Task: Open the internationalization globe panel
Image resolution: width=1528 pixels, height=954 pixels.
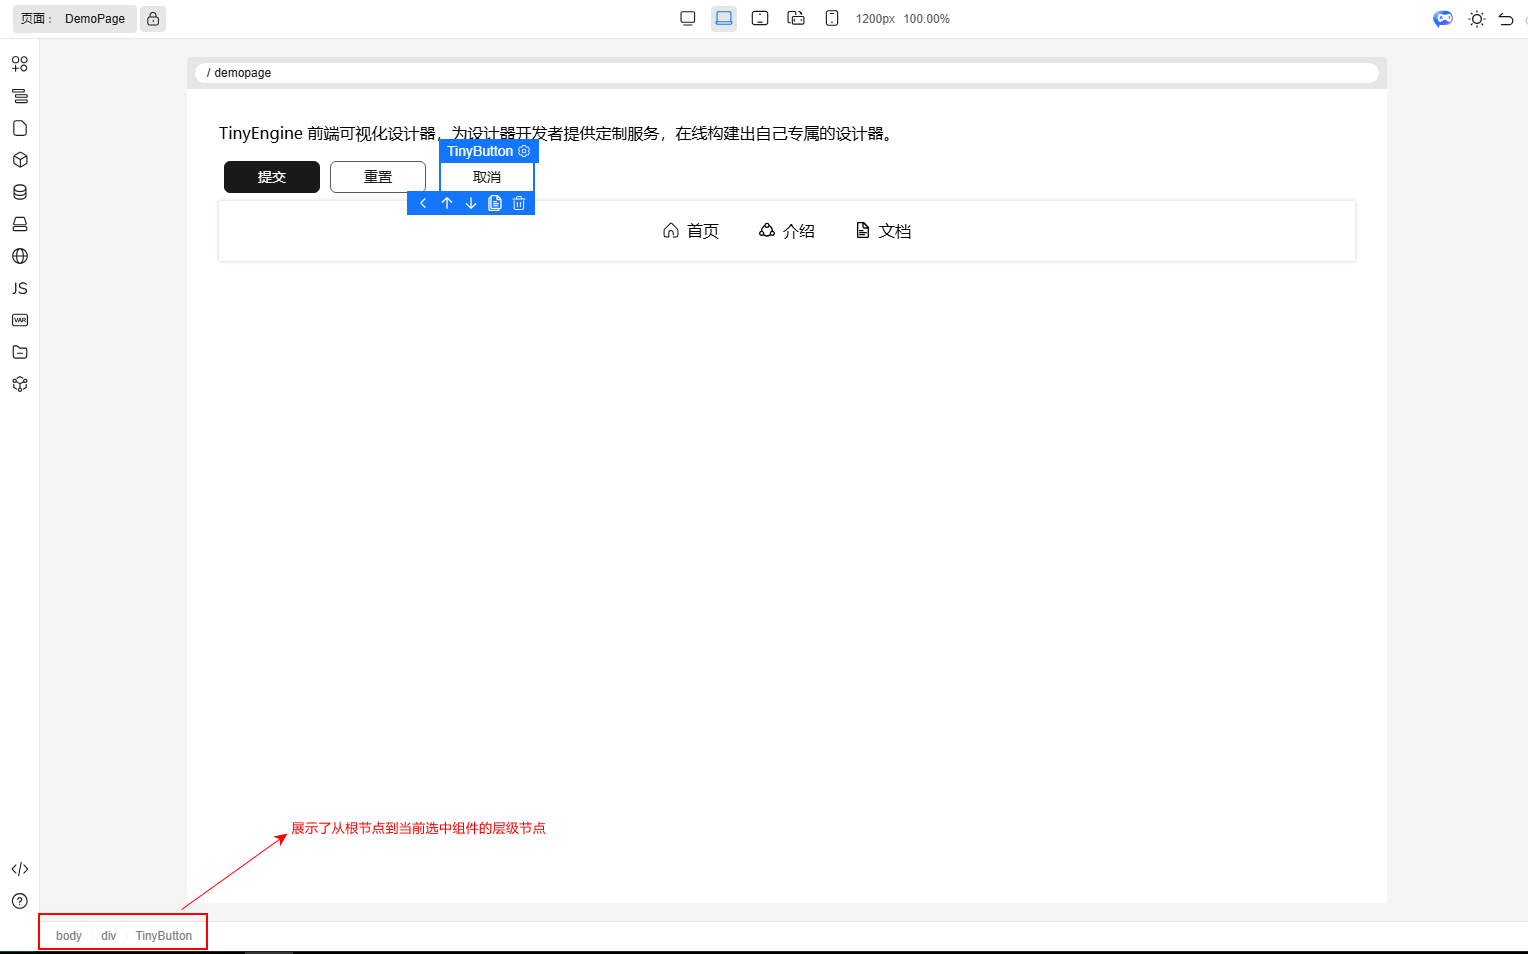Action: pyautogui.click(x=20, y=256)
